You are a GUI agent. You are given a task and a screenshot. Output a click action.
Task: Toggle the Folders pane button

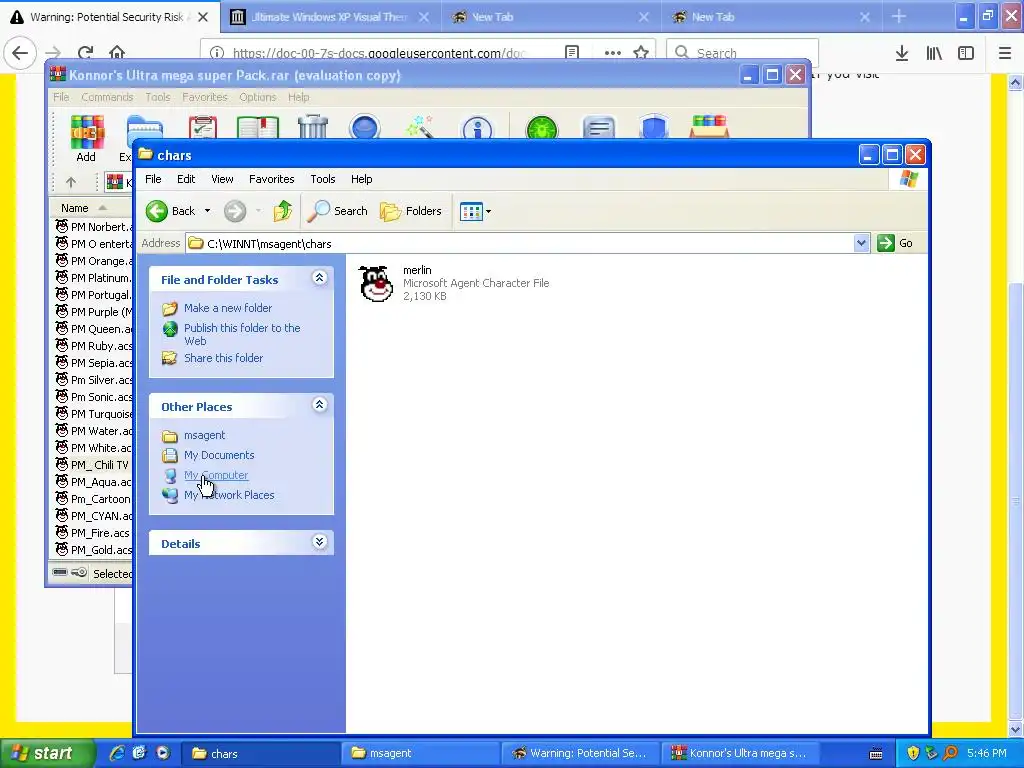pyautogui.click(x=411, y=211)
